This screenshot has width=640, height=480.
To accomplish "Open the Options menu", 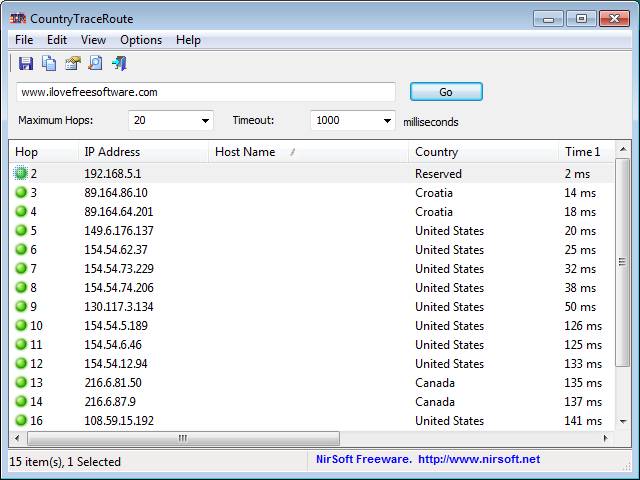I will coord(141,40).
